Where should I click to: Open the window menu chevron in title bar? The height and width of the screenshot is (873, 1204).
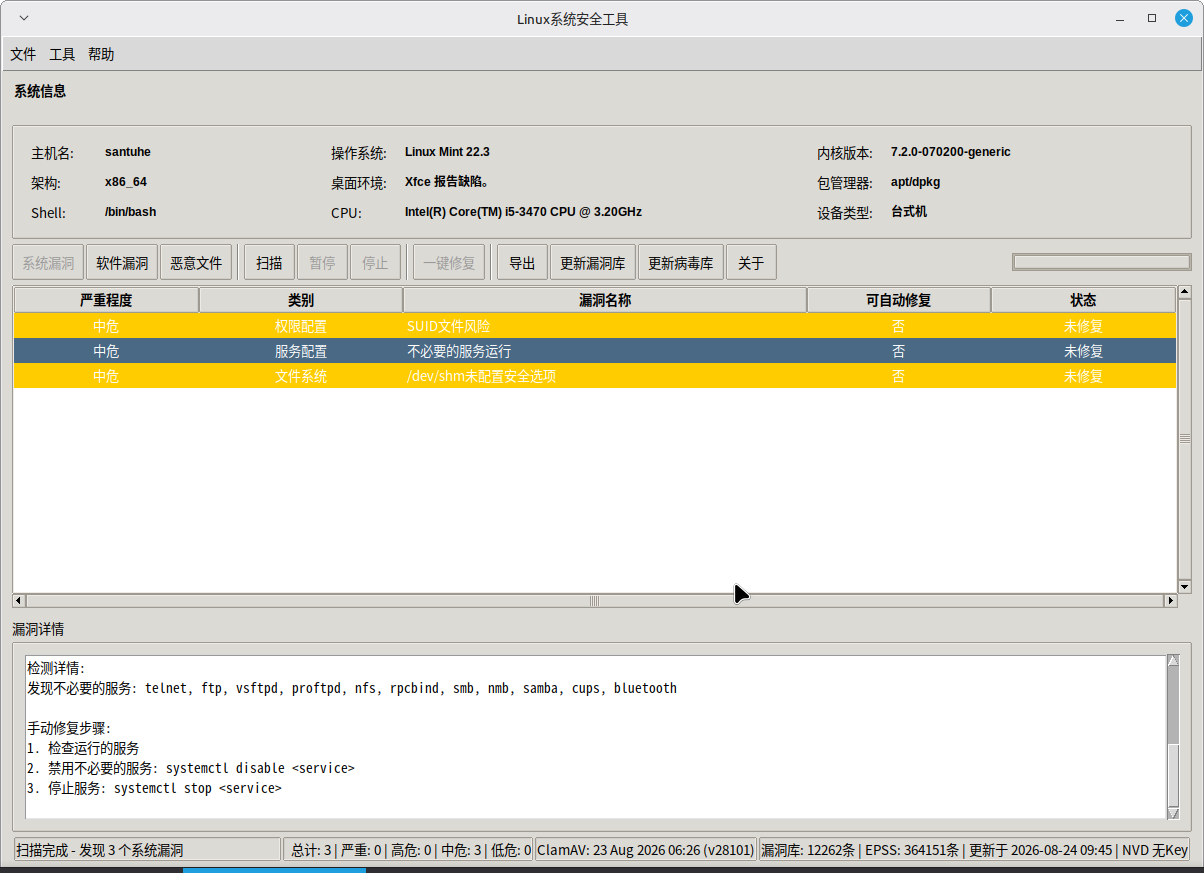tap(25, 18)
